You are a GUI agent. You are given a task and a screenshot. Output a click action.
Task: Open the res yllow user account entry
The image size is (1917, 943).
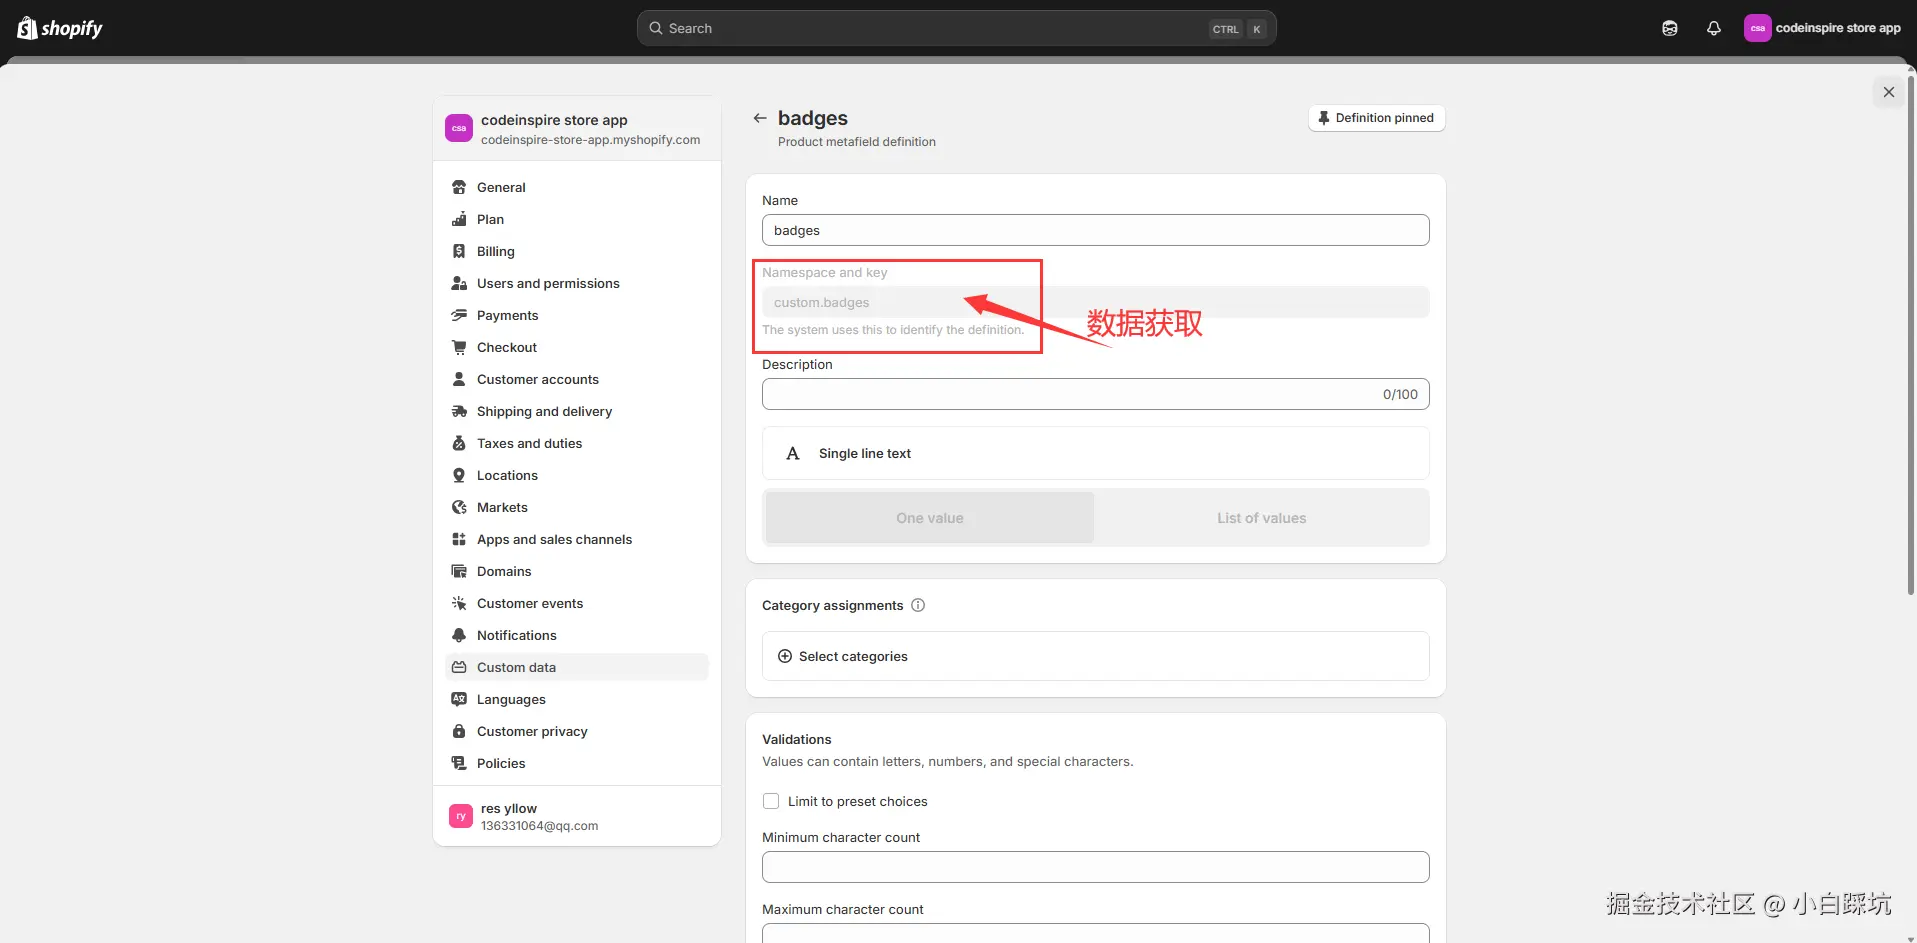[x=576, y=816]
